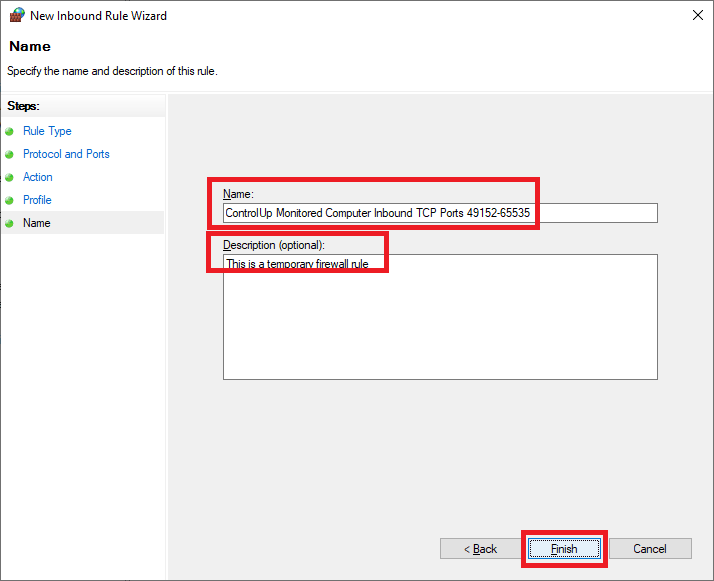Jump to the Profile step
This screenshot has width=714, height=581.
(x=37, y=200)
